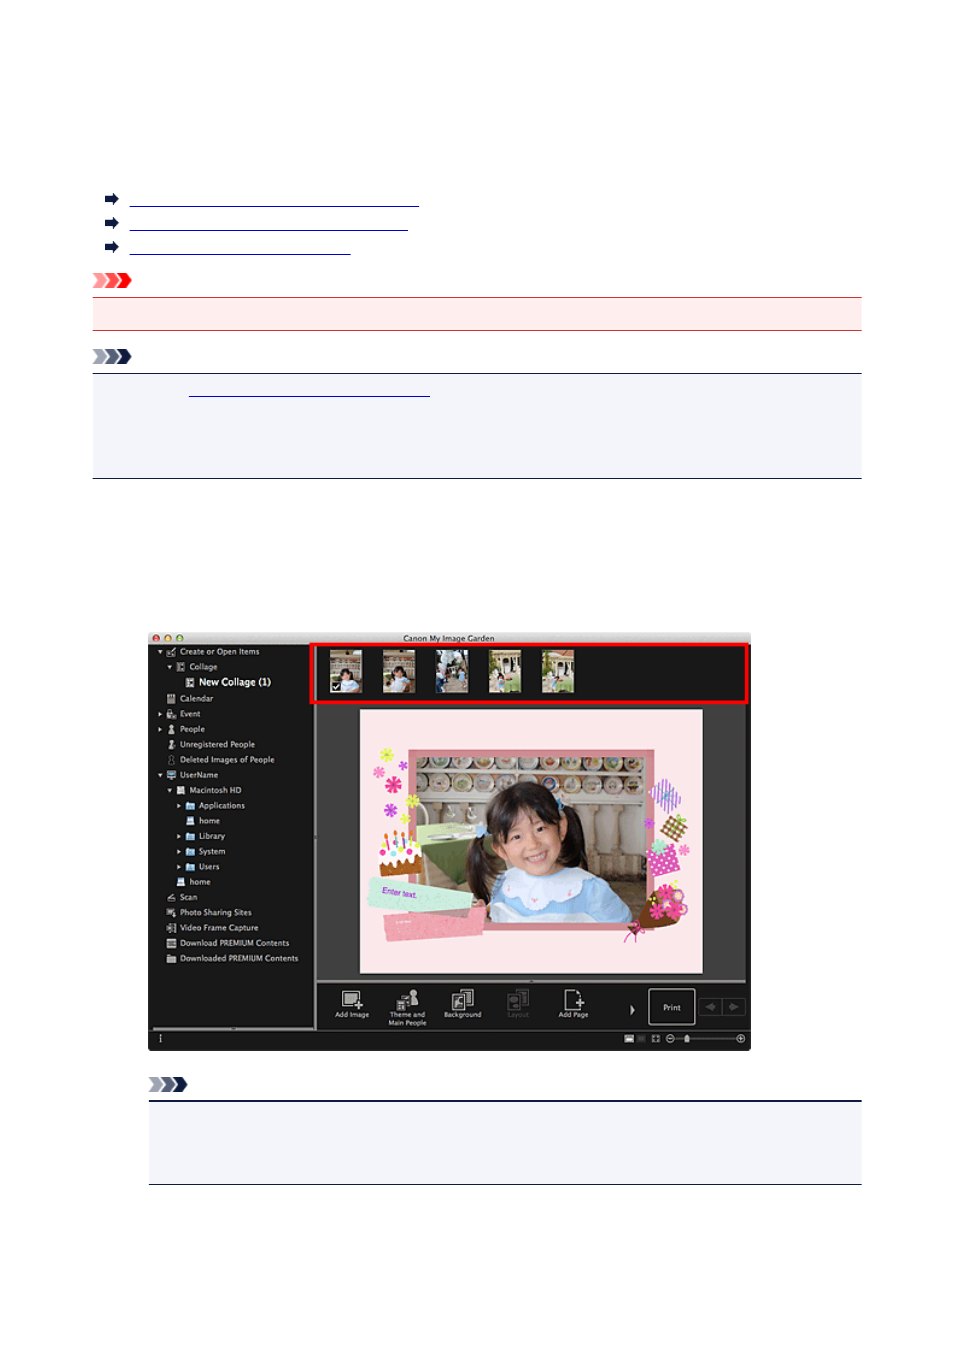This screenshot has width=954, height=1350.
Task: Click the zoom out minus icon
Action: click(670, 1039)
